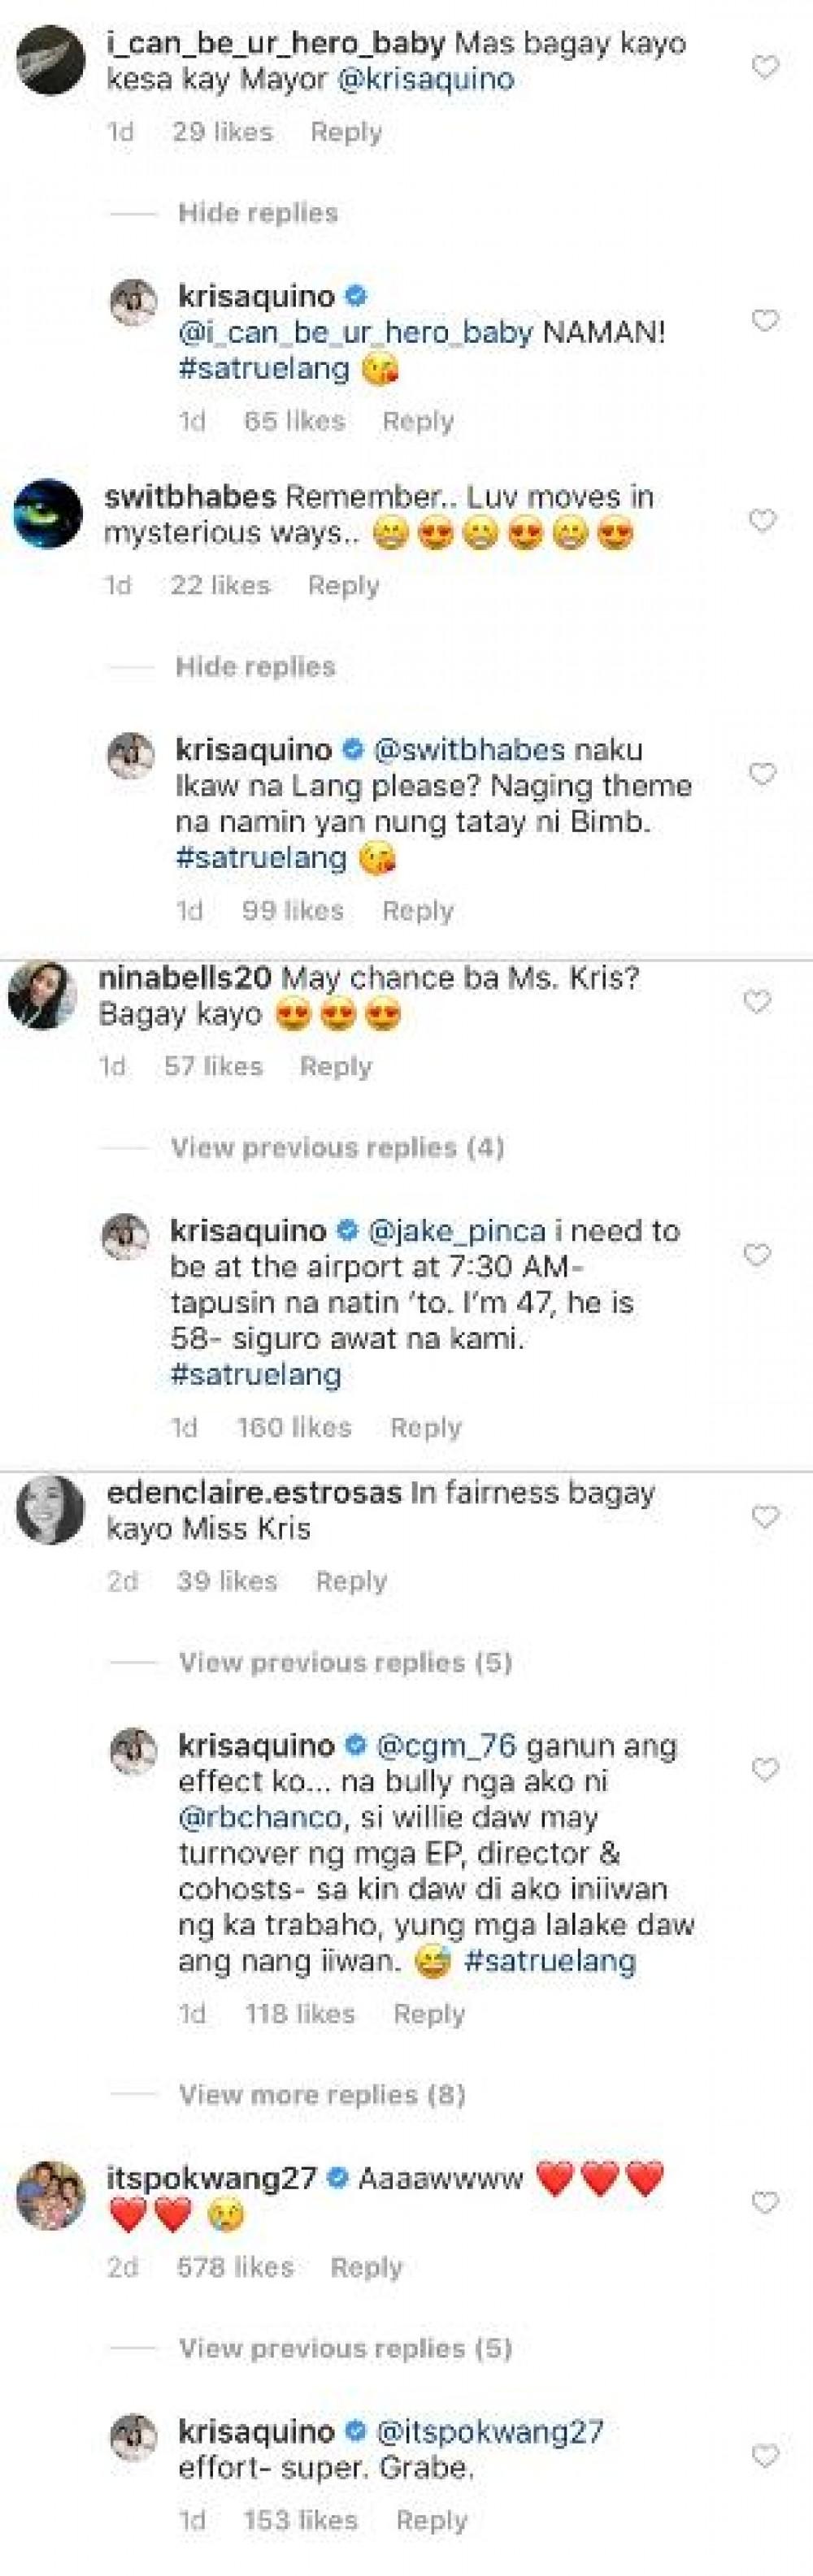Heart krisaquino's 'effort- super. Grabe' reply
Image resolution: width=813 pixels, height=2576 pixels.
(x=765, y=2456)
